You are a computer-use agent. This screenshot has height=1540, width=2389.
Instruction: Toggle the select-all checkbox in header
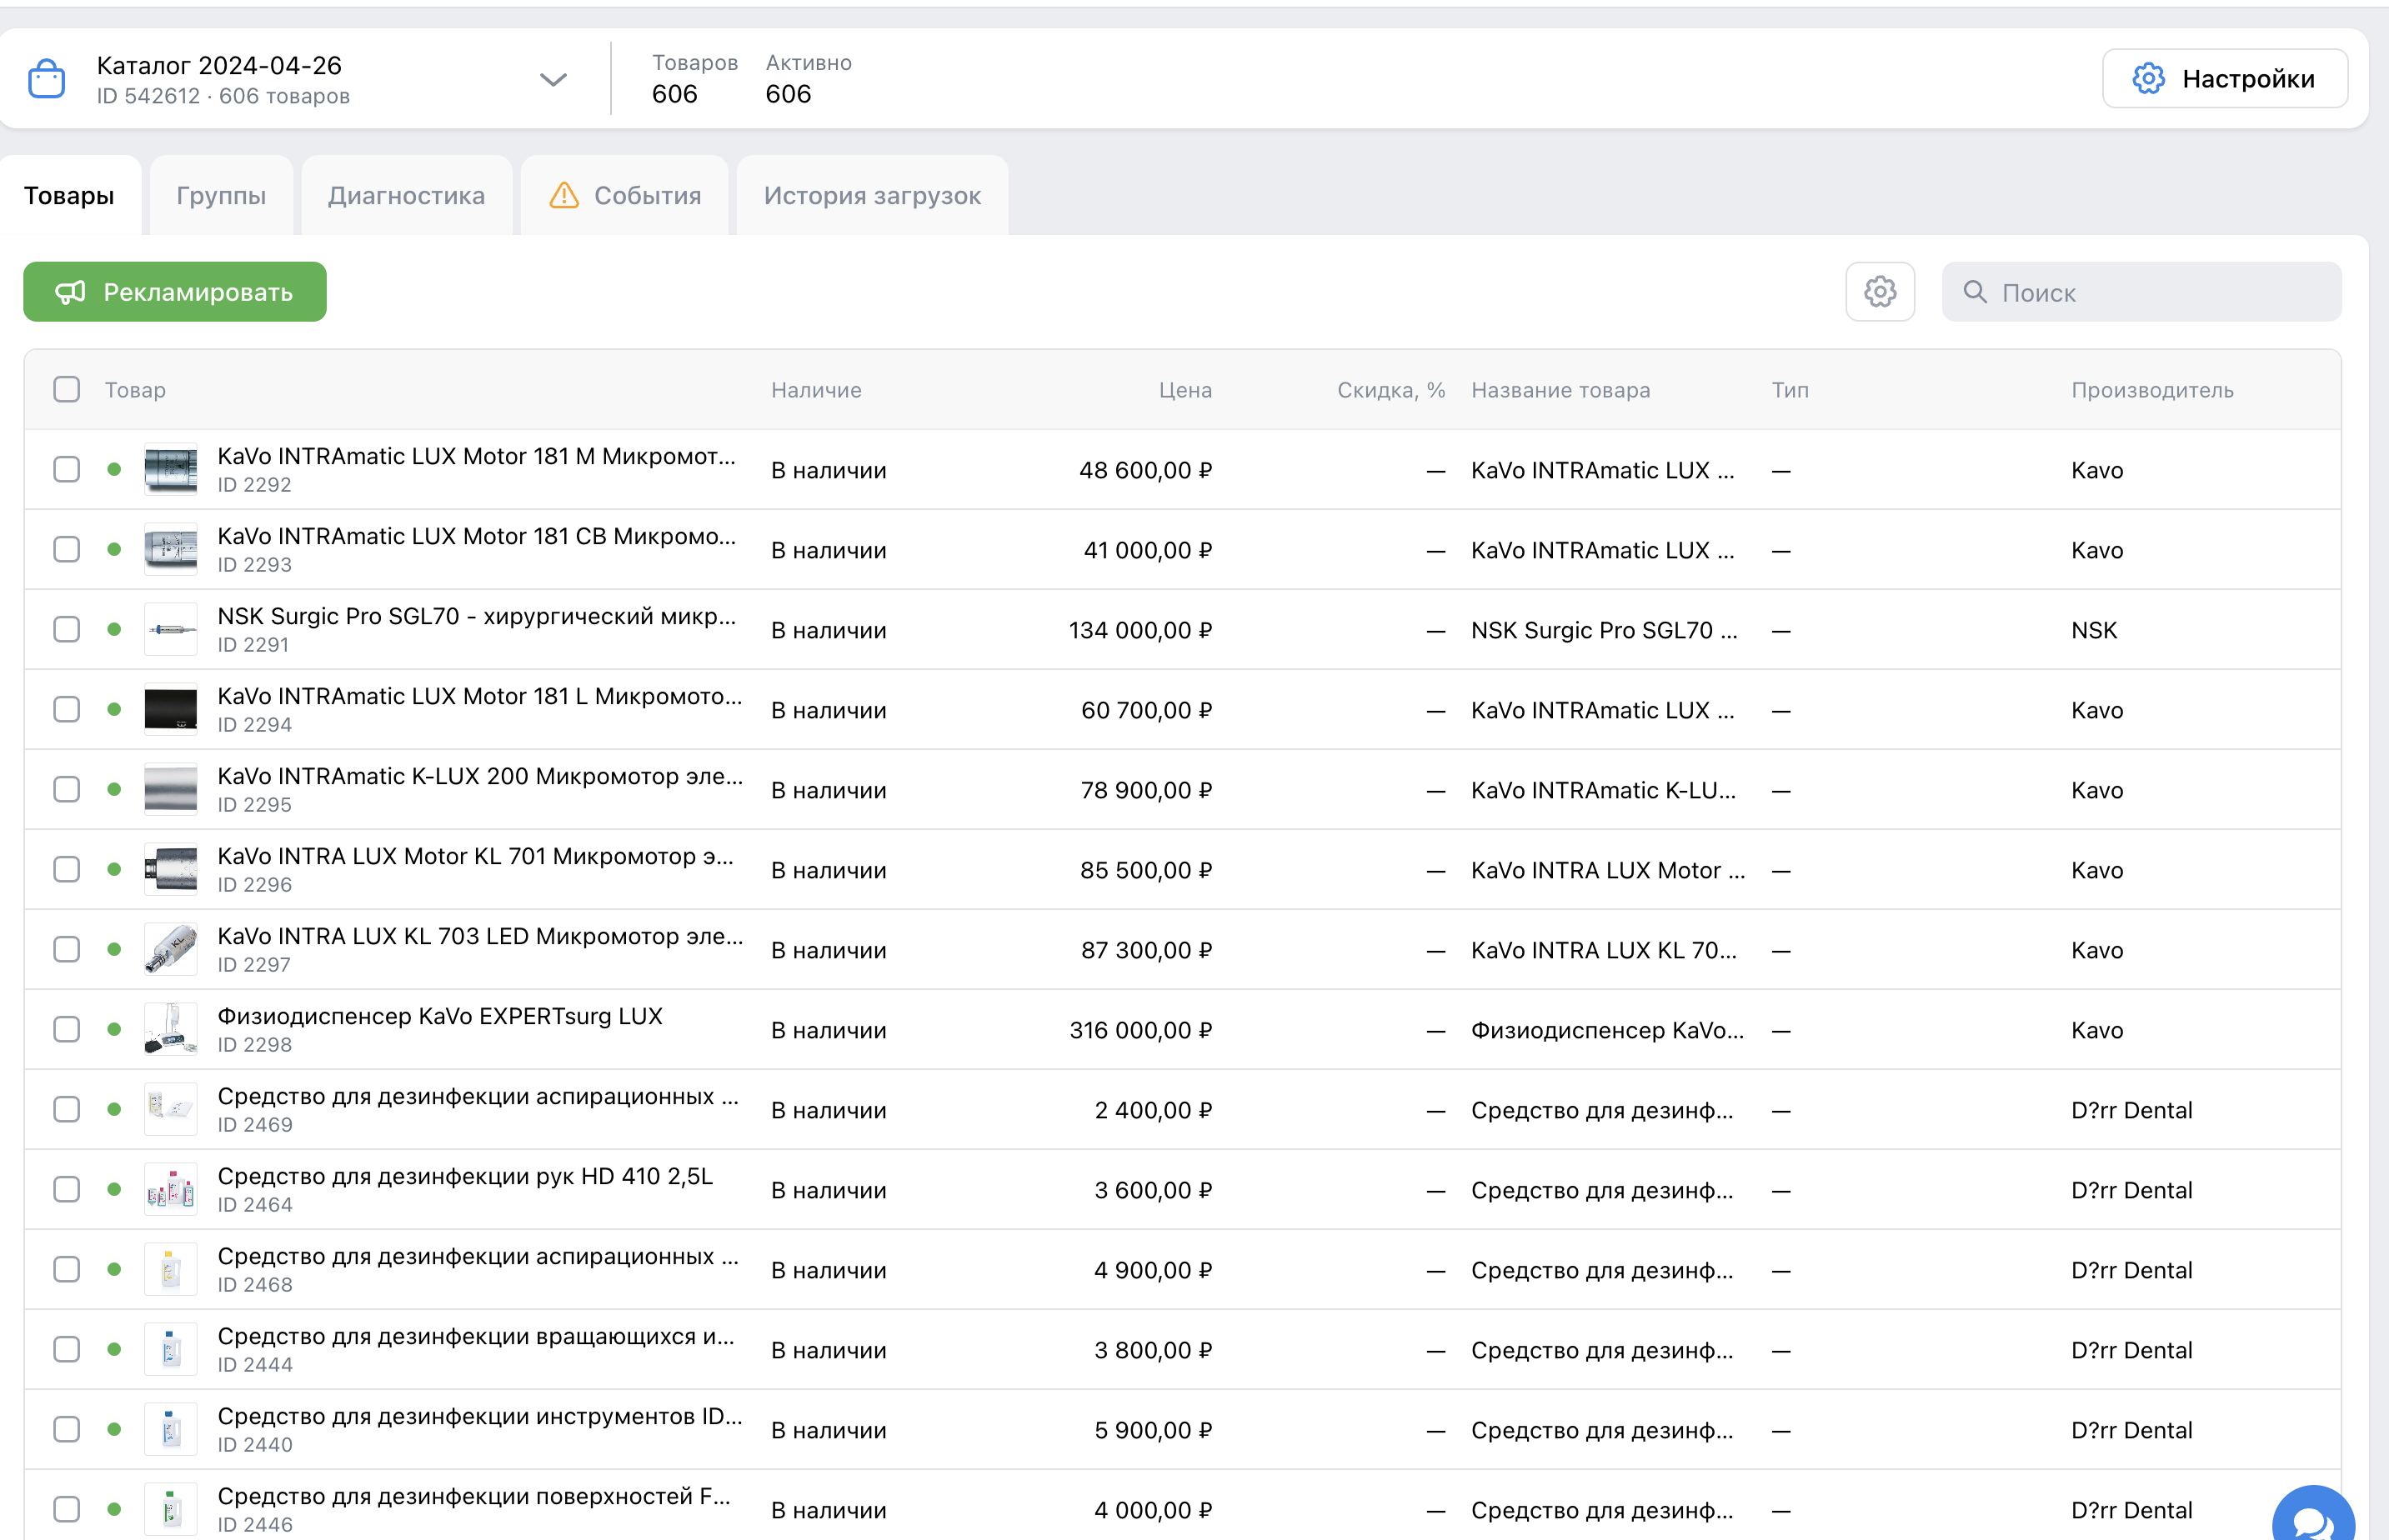point(67,389)
